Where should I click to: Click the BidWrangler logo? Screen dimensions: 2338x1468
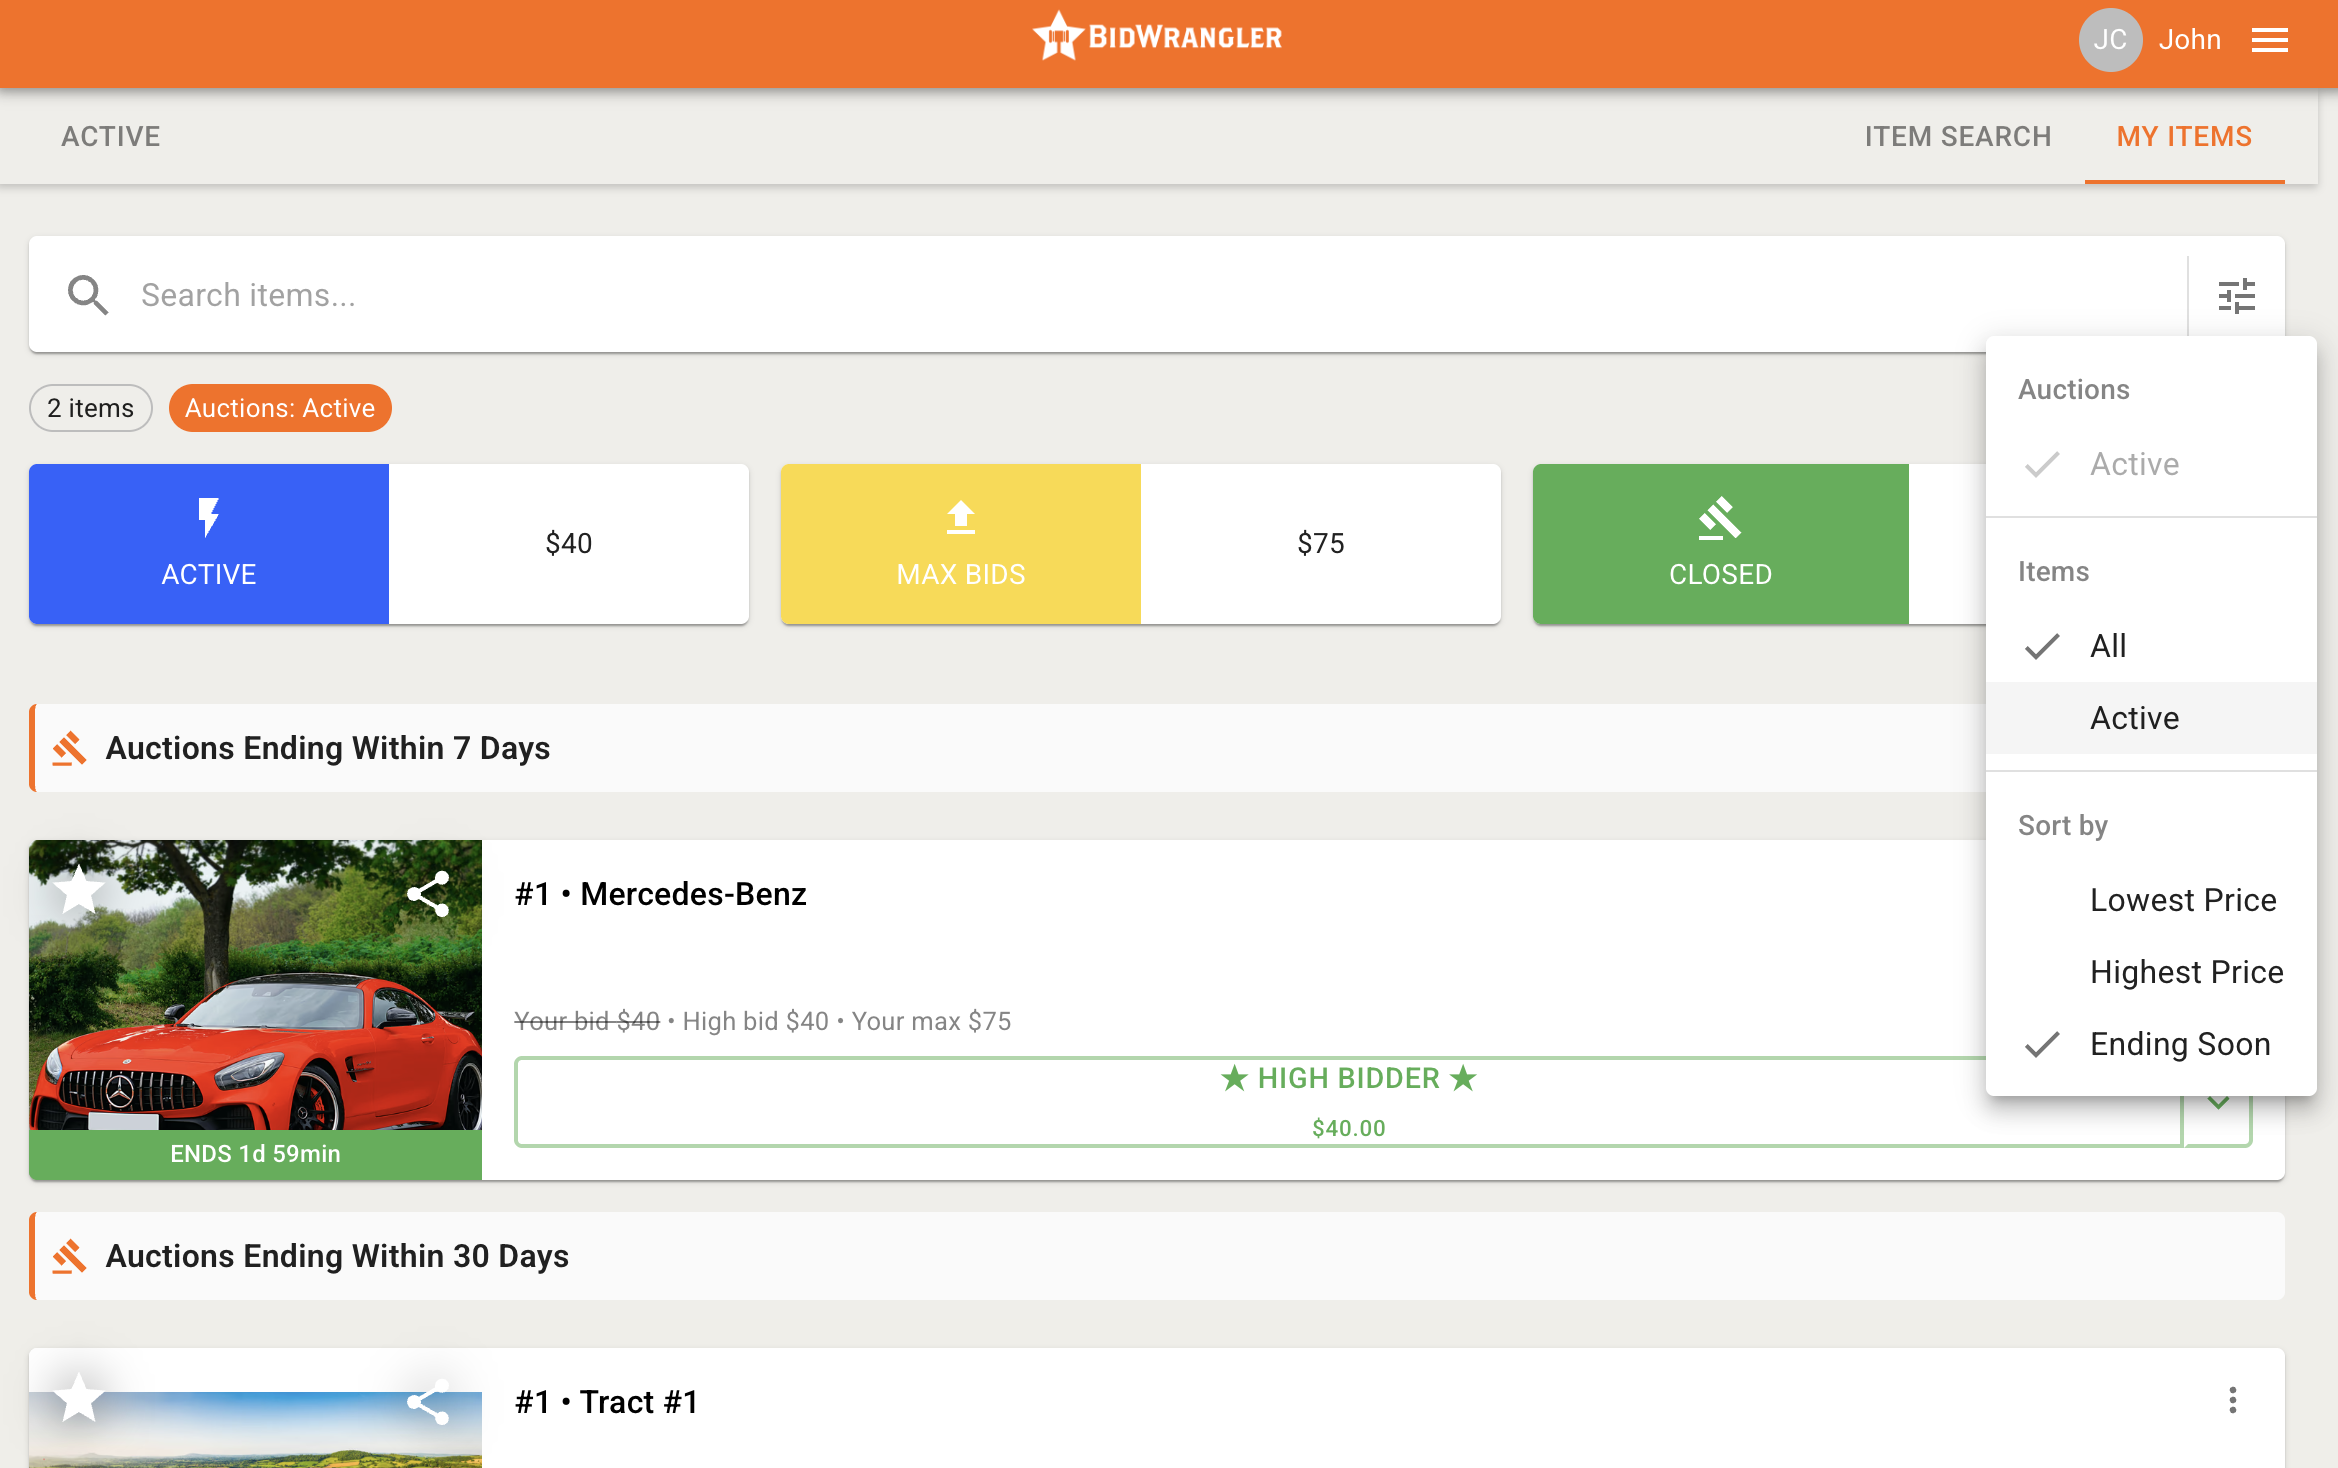(1157, 37)
